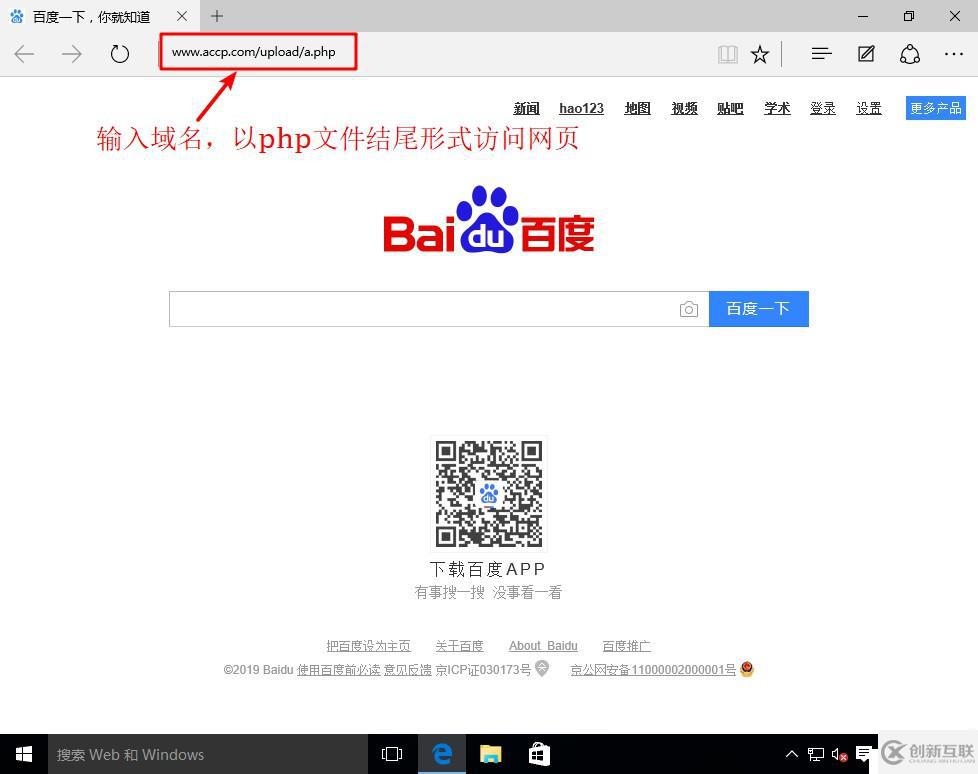Viewport: 978px width, 774px height.
Task: Click the muted volume tray icon
Action: click(839, 755)
